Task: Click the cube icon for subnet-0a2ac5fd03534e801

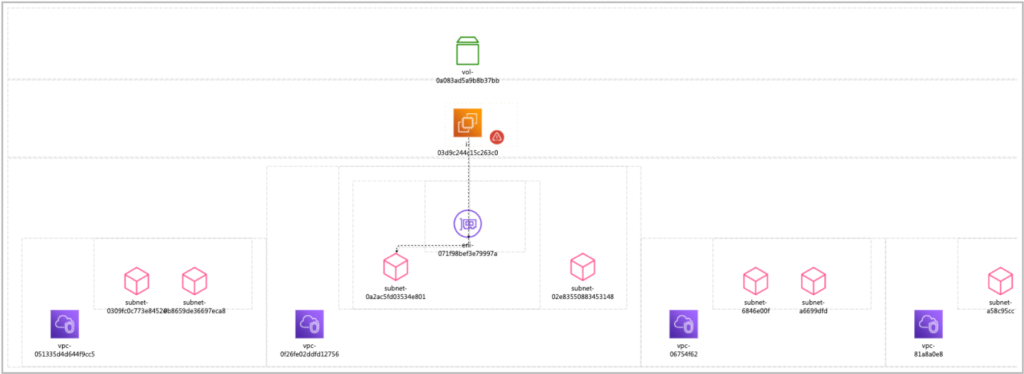Action: pos(396,267)
